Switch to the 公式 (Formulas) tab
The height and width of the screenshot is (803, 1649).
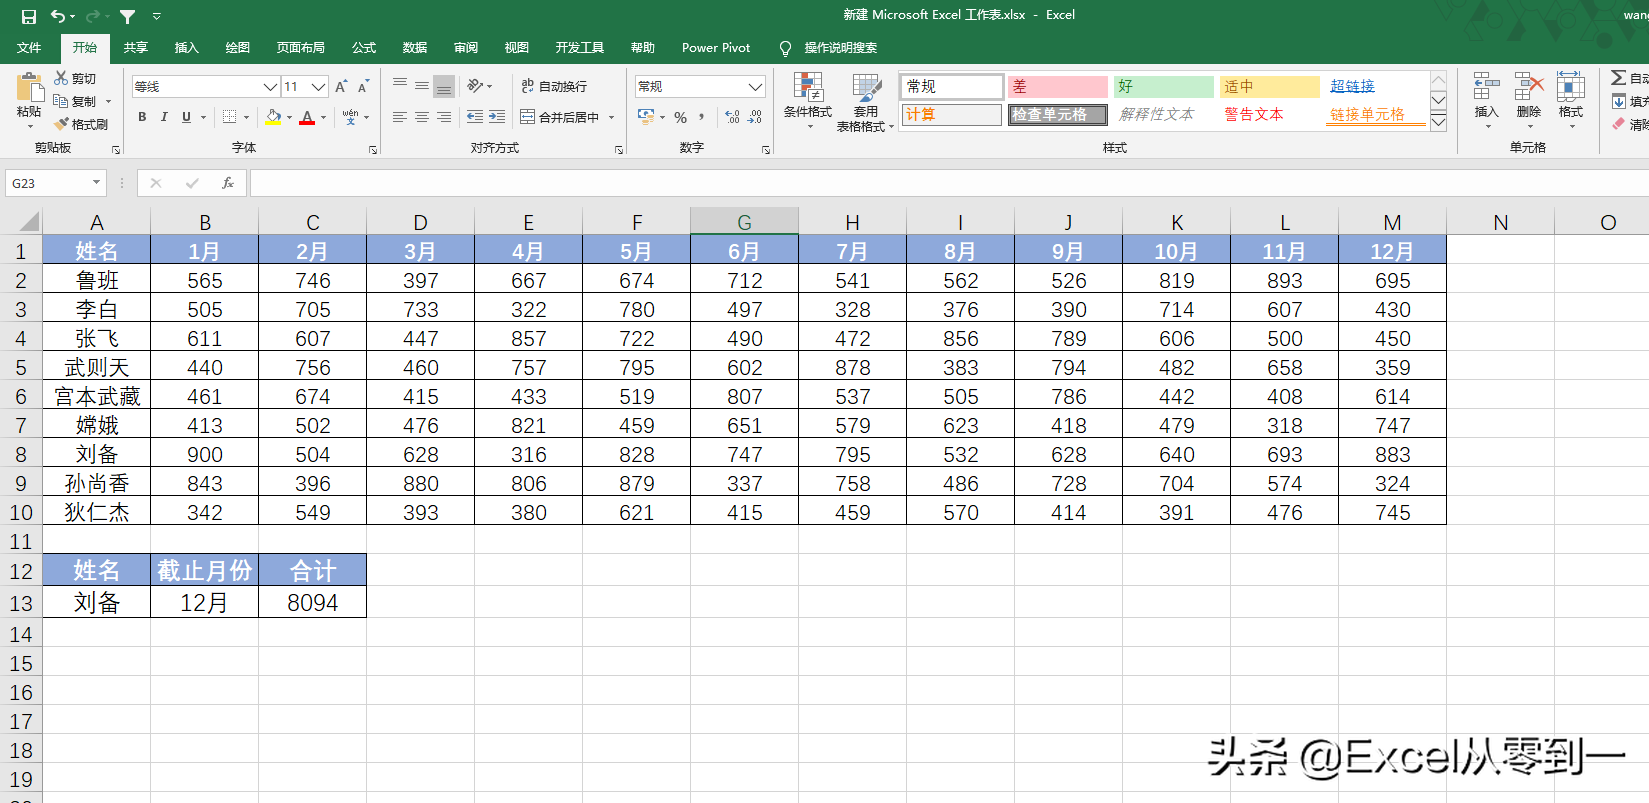click(x=364, y=47)
